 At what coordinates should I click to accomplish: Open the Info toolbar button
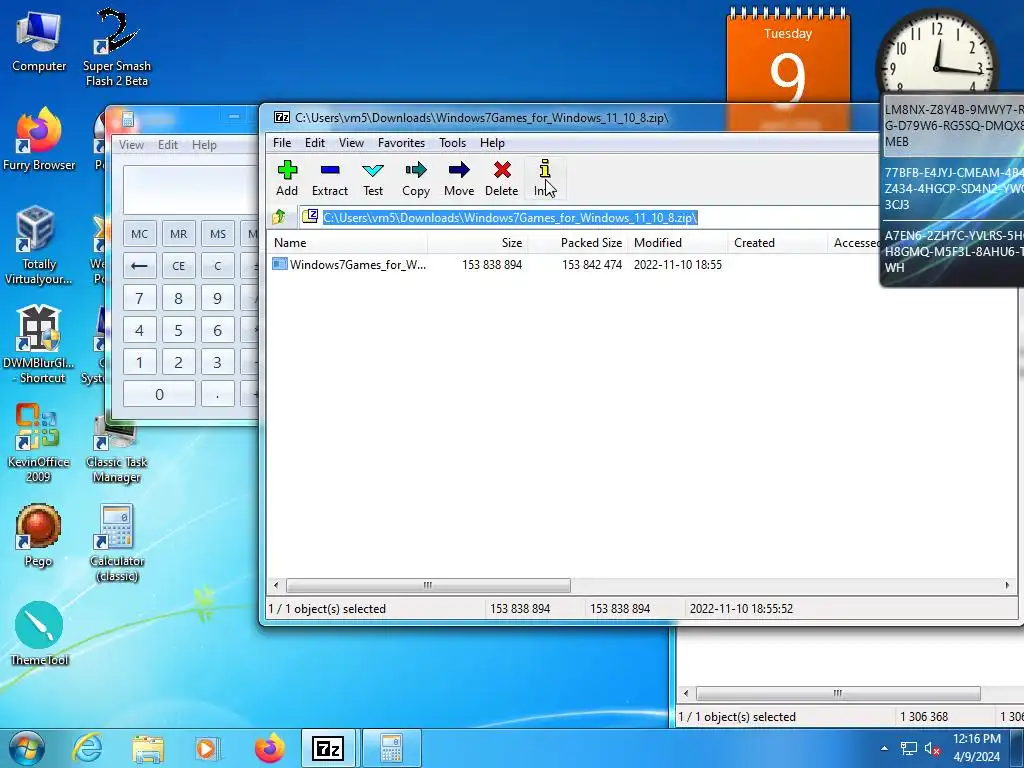click(545, 178)
